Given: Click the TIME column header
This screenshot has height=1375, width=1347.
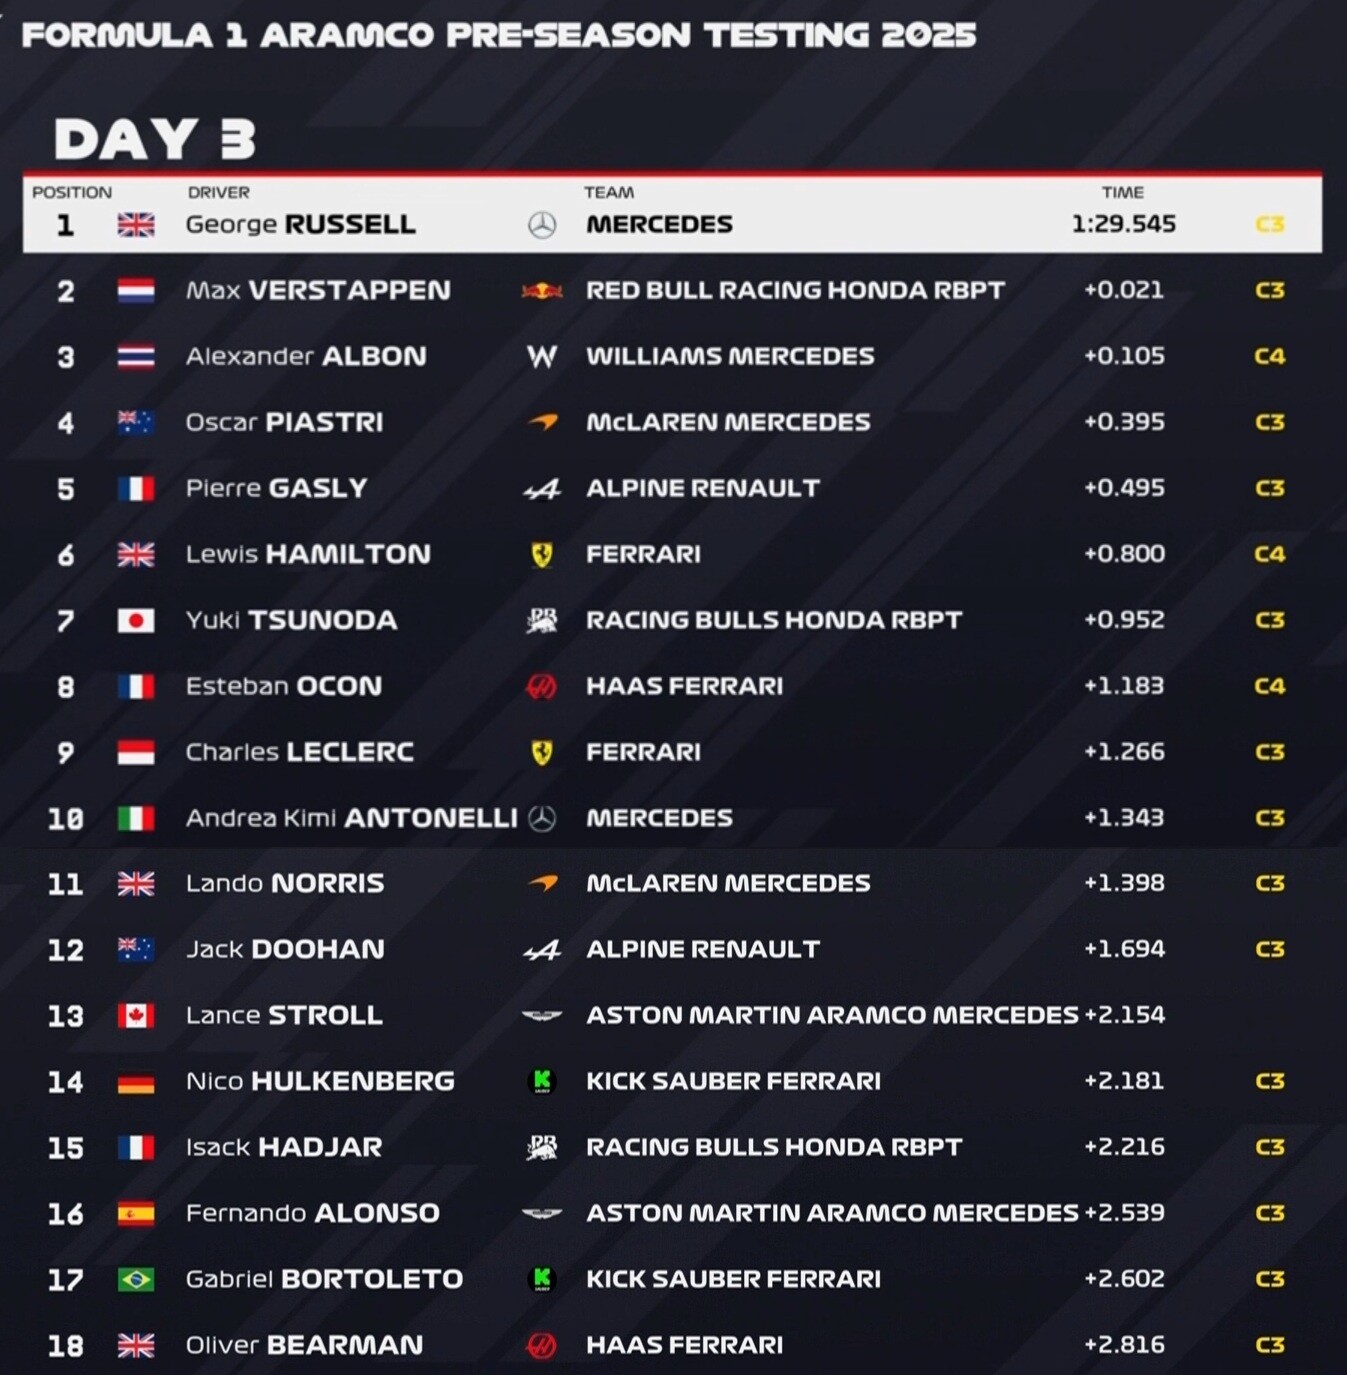Looking at the screenshot, I should point(1123,192).
